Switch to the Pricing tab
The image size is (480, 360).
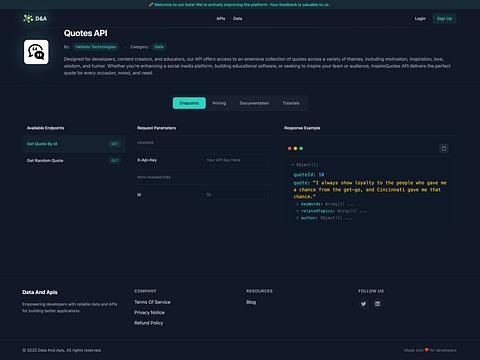[219, 103]
